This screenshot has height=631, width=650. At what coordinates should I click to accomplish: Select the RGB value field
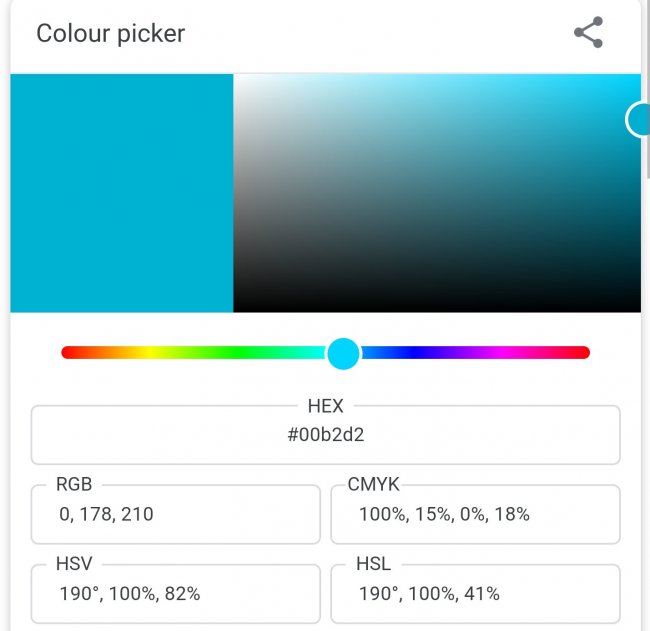pos(175,515)
